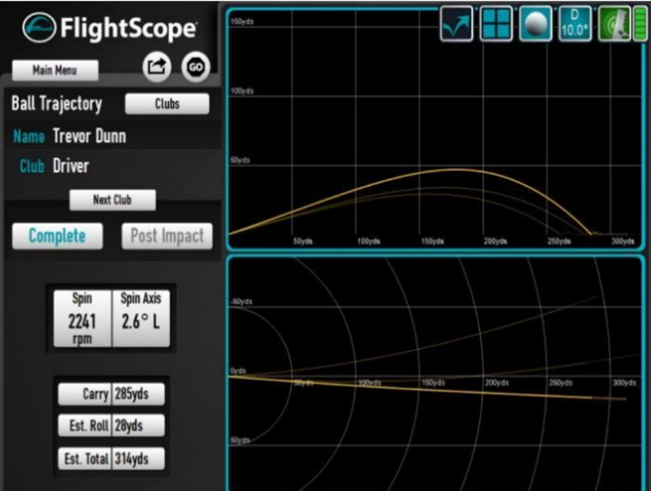Open the four-panel grid layout icon
651x491 pixels.
496,24
